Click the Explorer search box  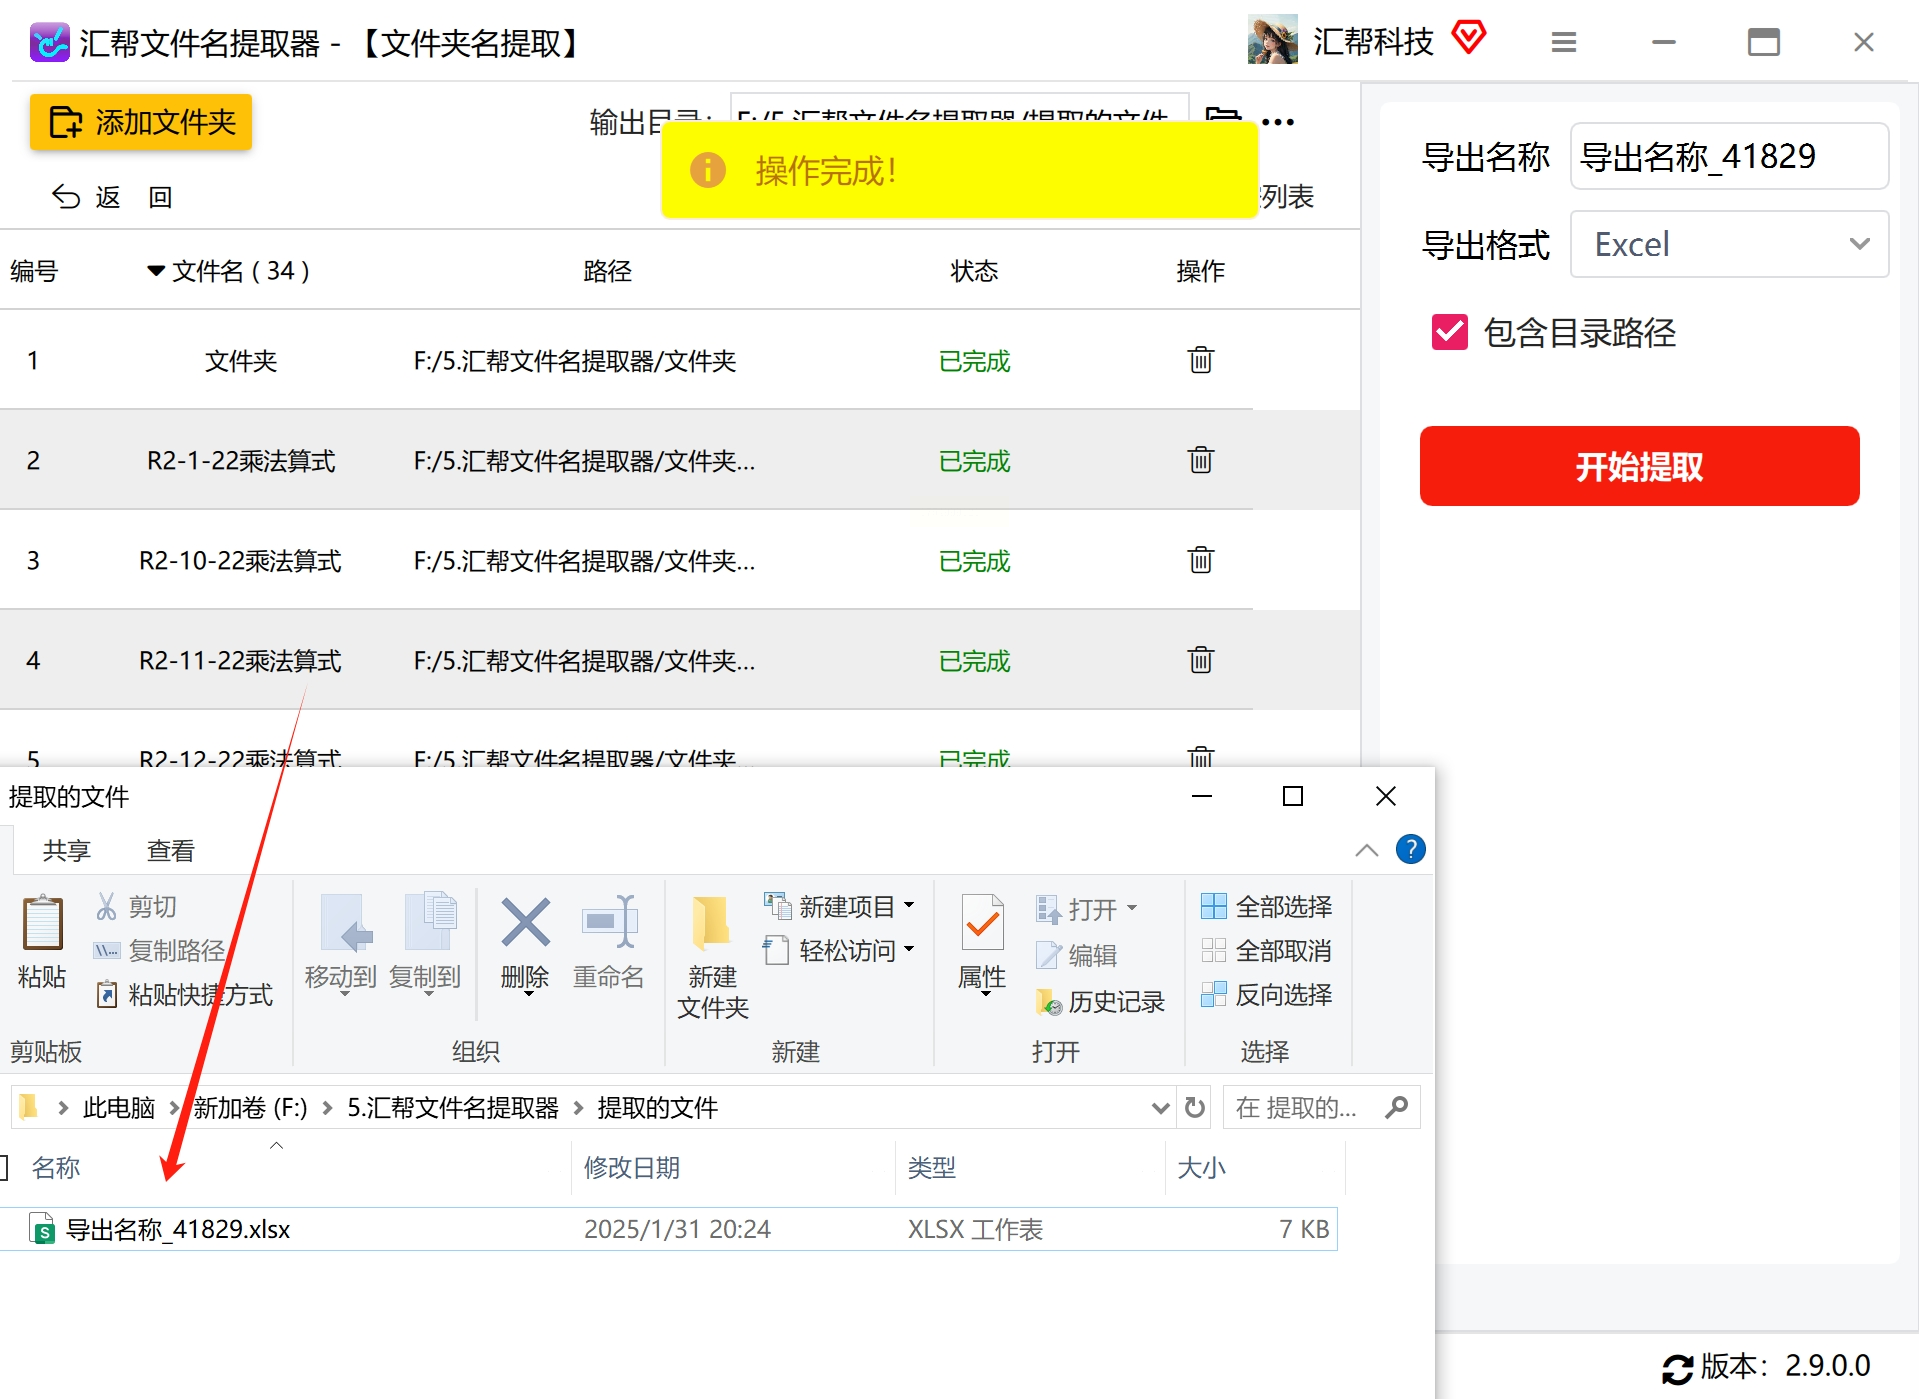pos(1321,1108)
